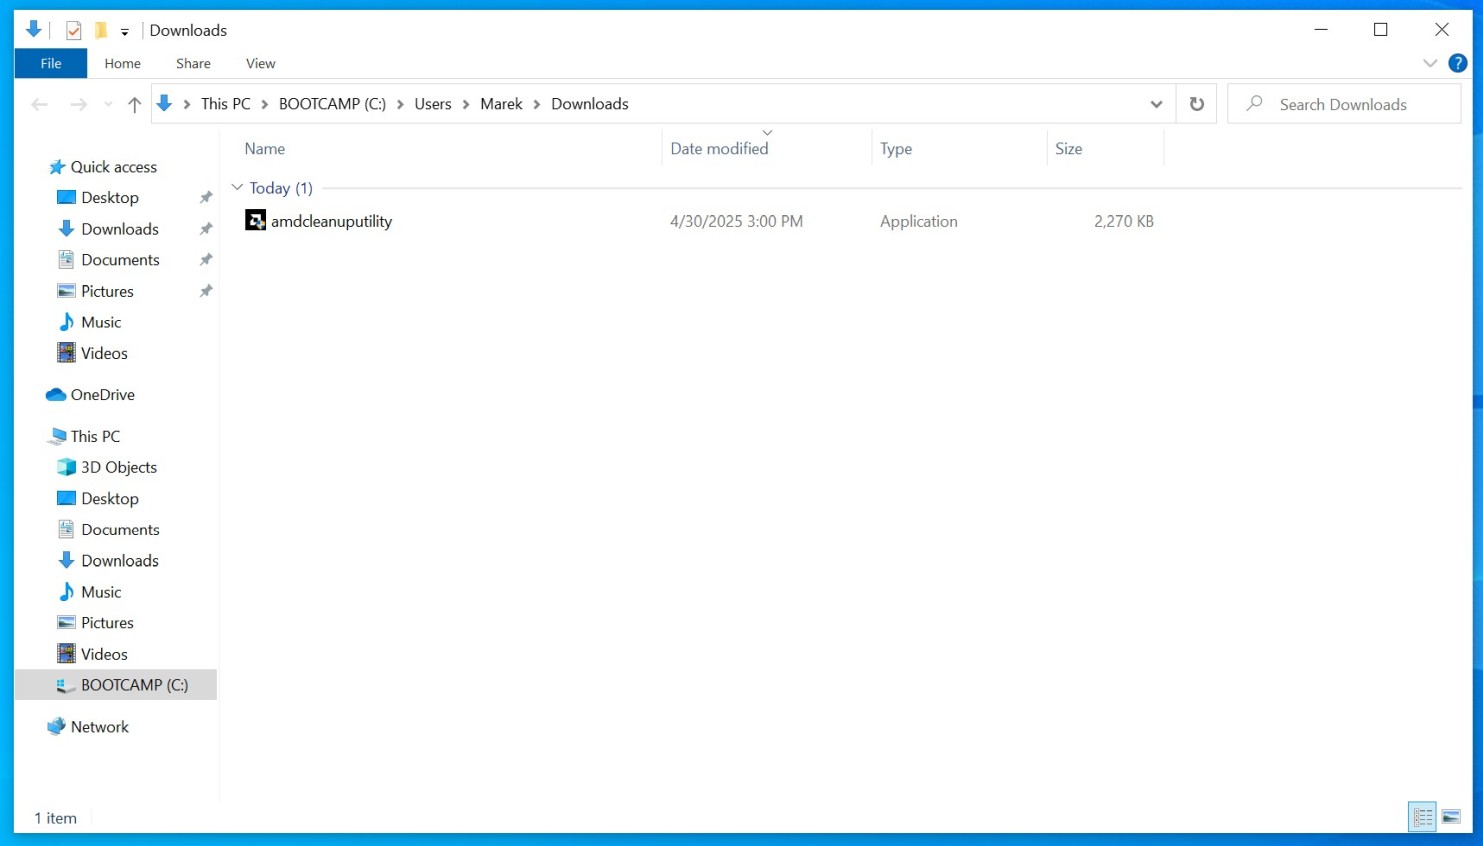Click the 3D Objects cube icon
The height and width of the screenshot is (846, 1483).
pos(66,467)
